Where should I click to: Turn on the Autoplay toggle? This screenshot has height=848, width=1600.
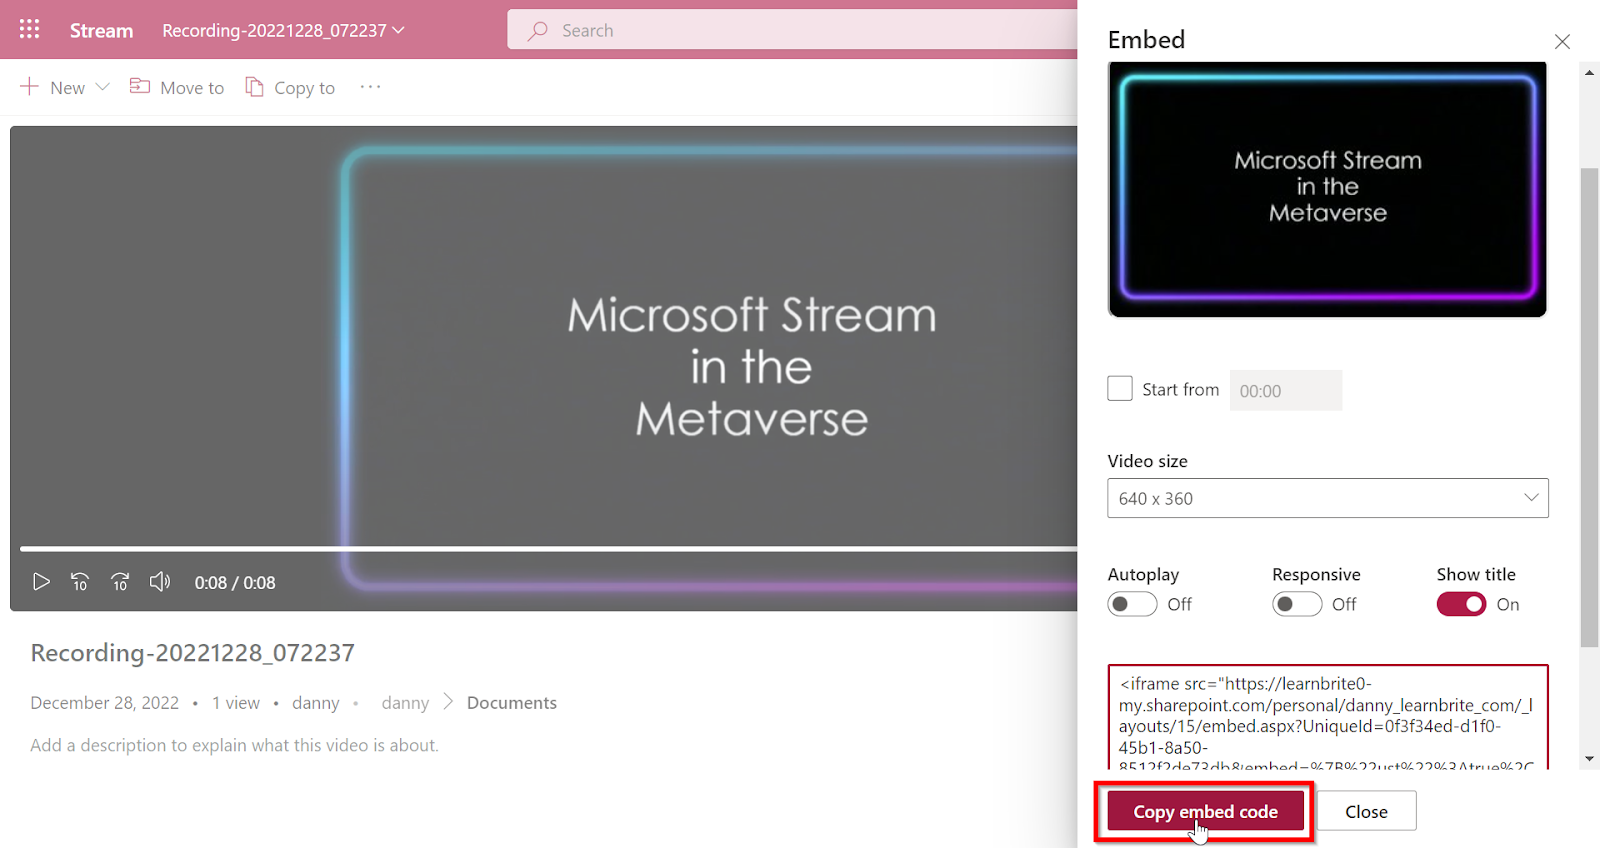click(1132, 604)
